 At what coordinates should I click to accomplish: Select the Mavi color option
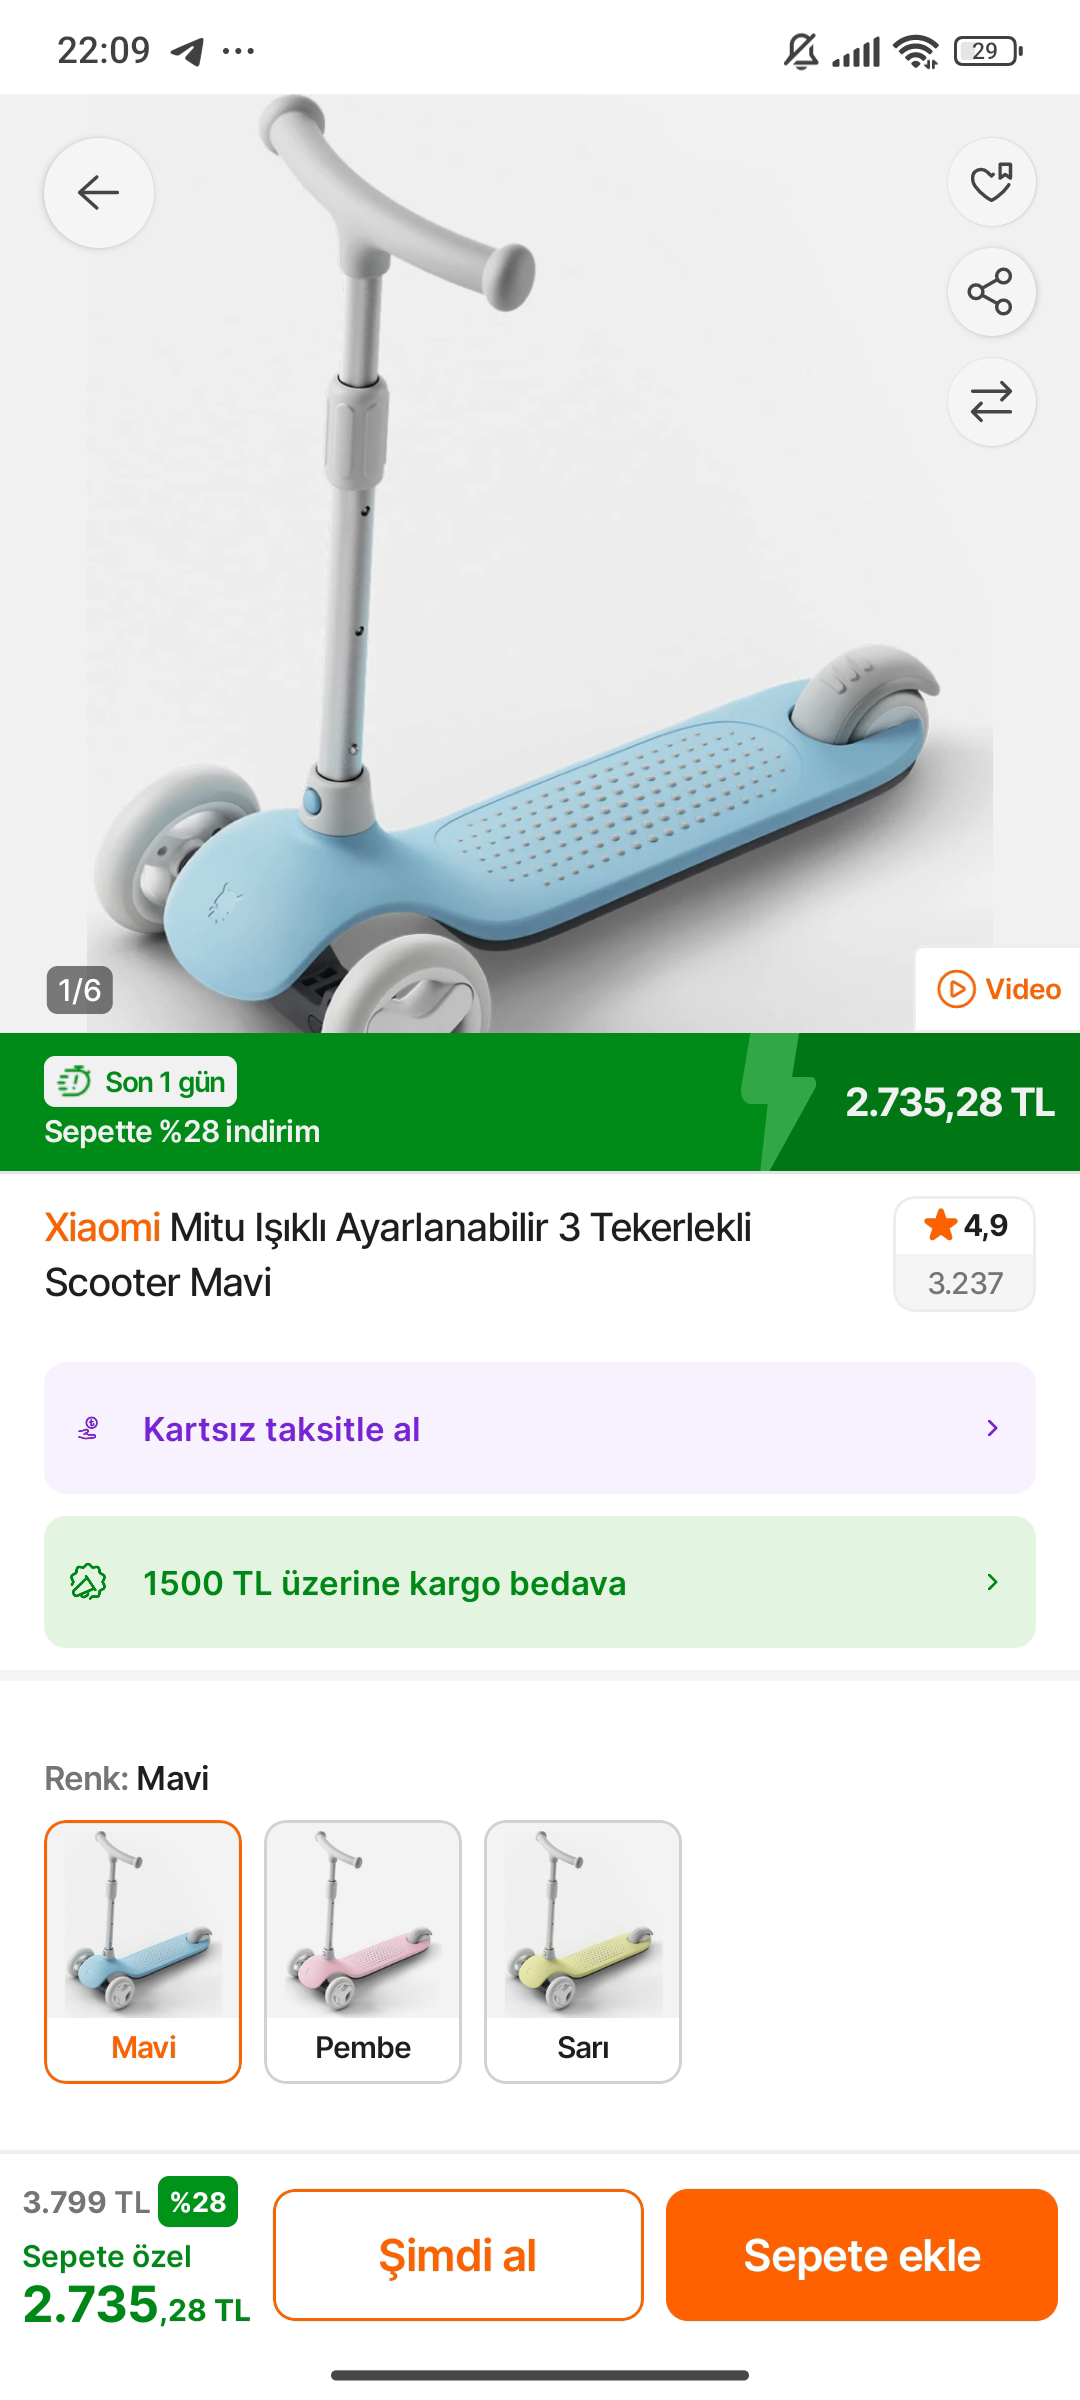143,1951
